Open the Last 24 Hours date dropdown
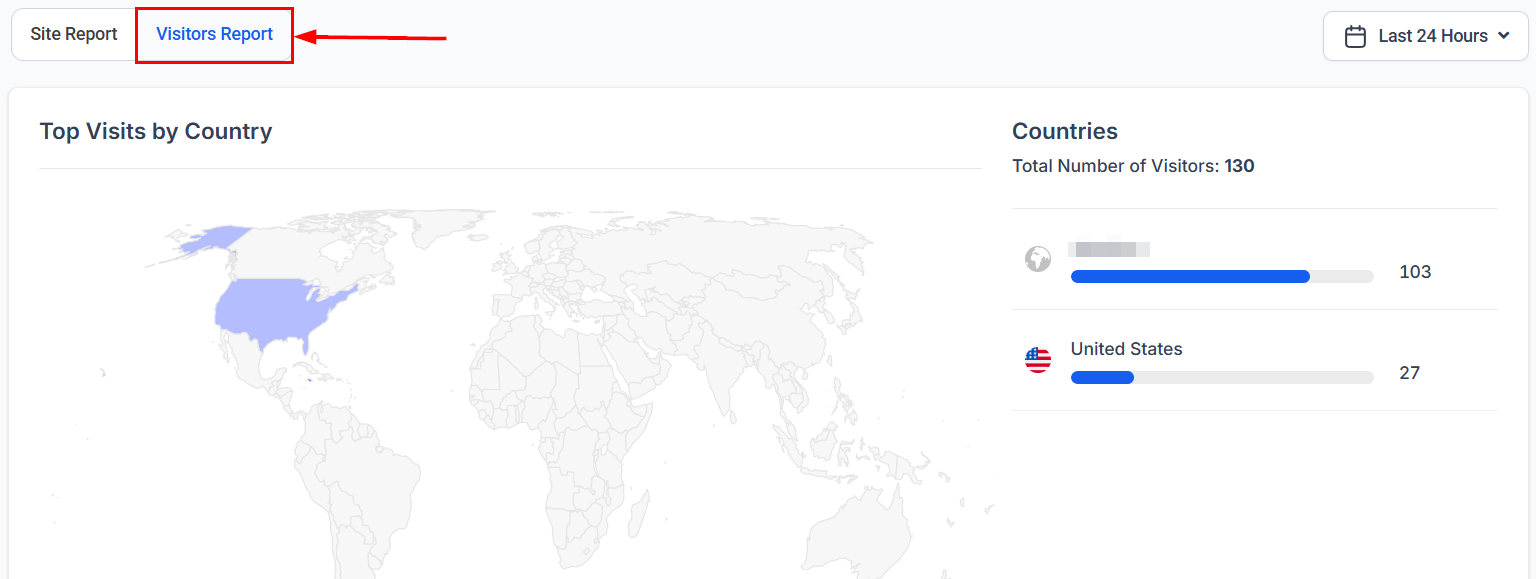 (1425, 36)
